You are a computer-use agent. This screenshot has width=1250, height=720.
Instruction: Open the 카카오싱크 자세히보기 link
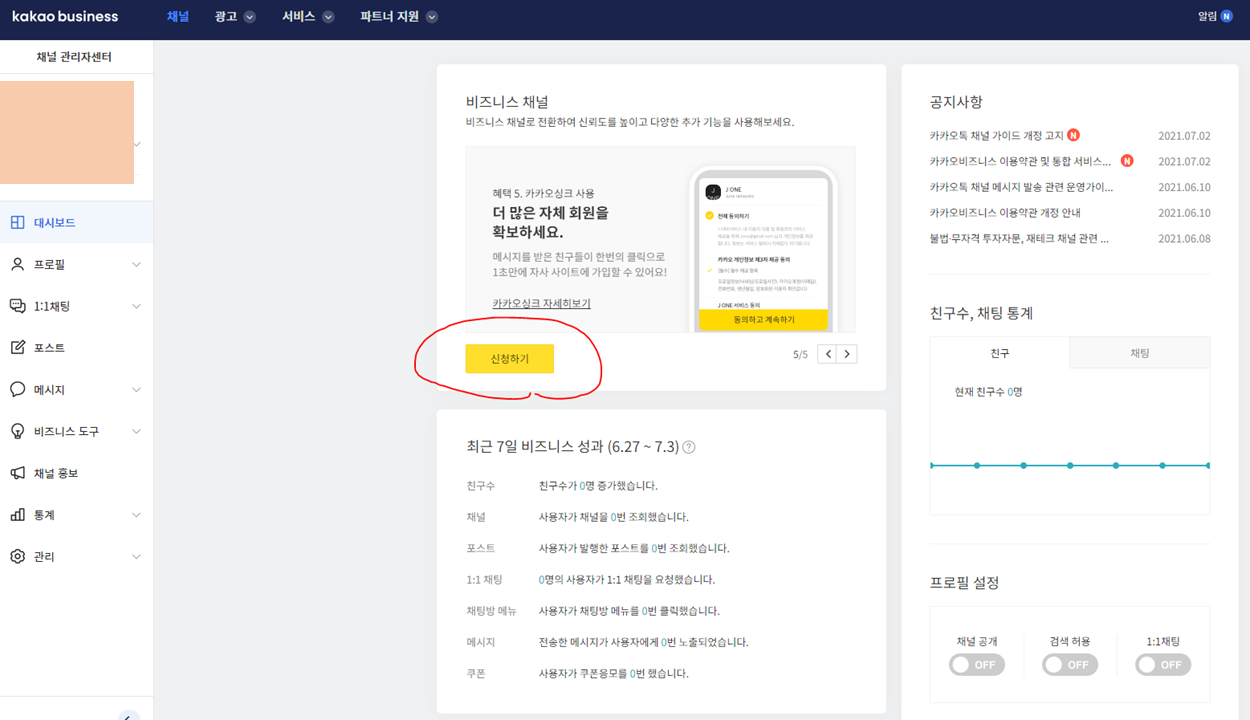541,303
